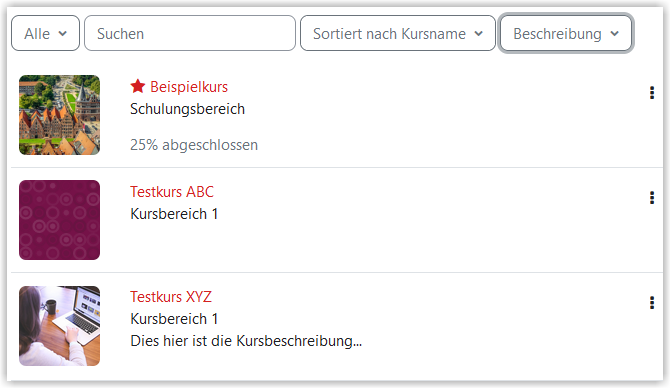Click the chevron arrow in the Alle filter
Screen dimensions: 671x389
click(63, 33)
